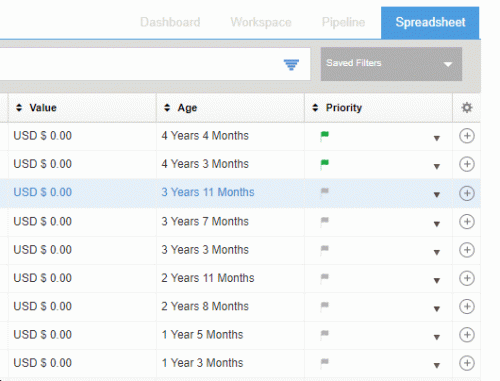This screenshot has height=381, width=500.
Task: Click the Value column header label
Action: click(x=43, y=108)
